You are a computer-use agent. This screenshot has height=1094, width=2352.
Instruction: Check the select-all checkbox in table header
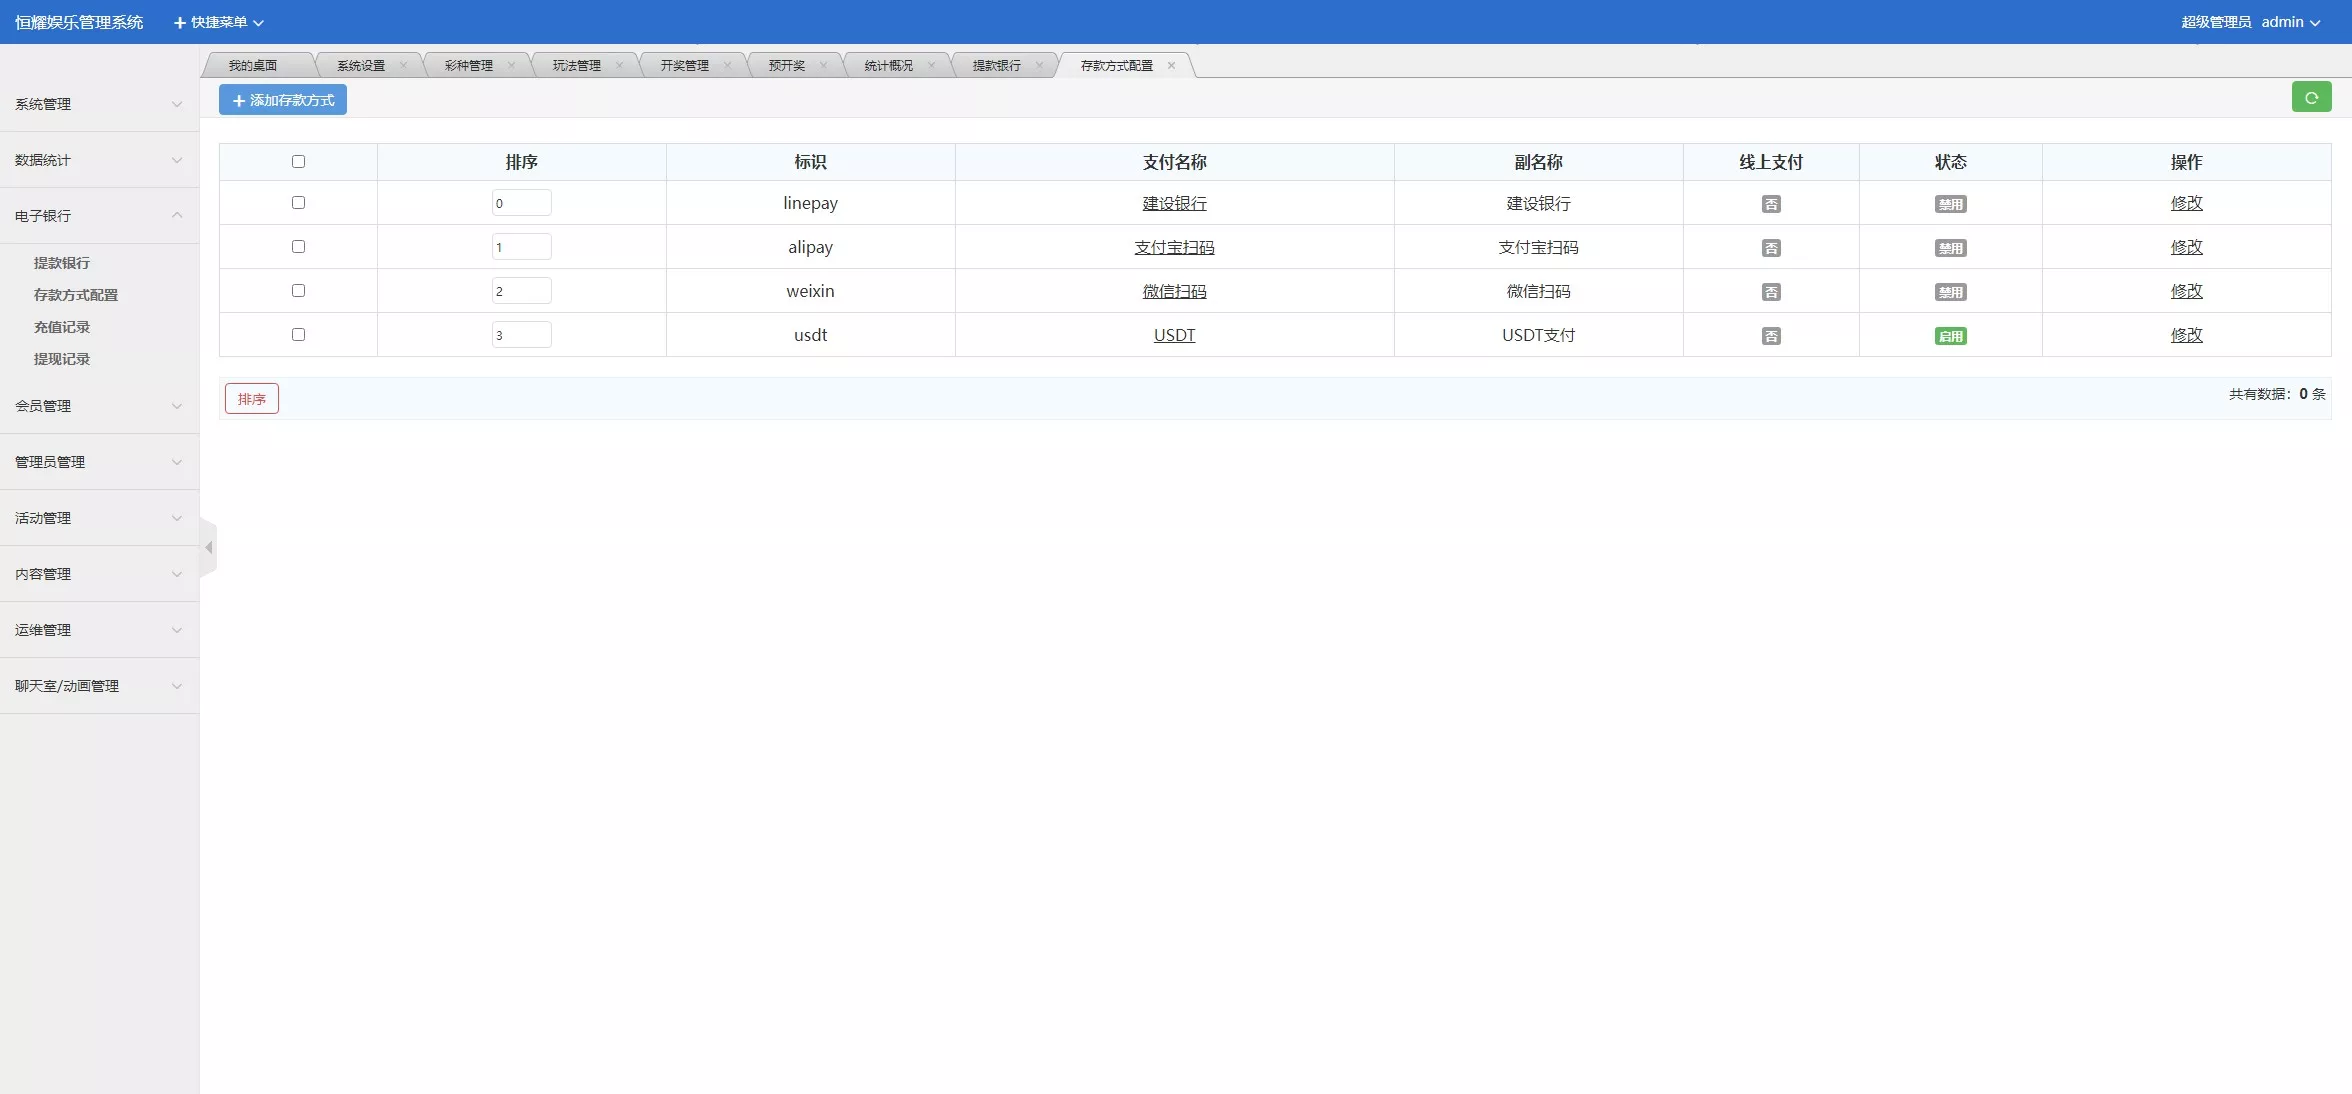click(297, 161)
